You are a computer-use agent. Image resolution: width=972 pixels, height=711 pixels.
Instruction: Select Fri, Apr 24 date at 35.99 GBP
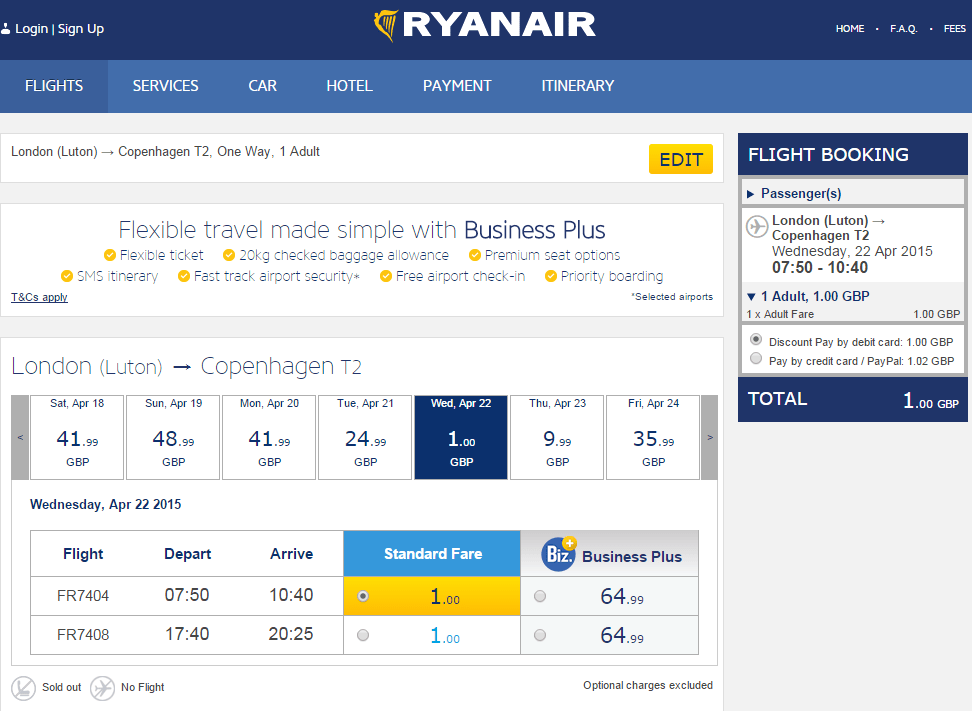pos(653,438)
